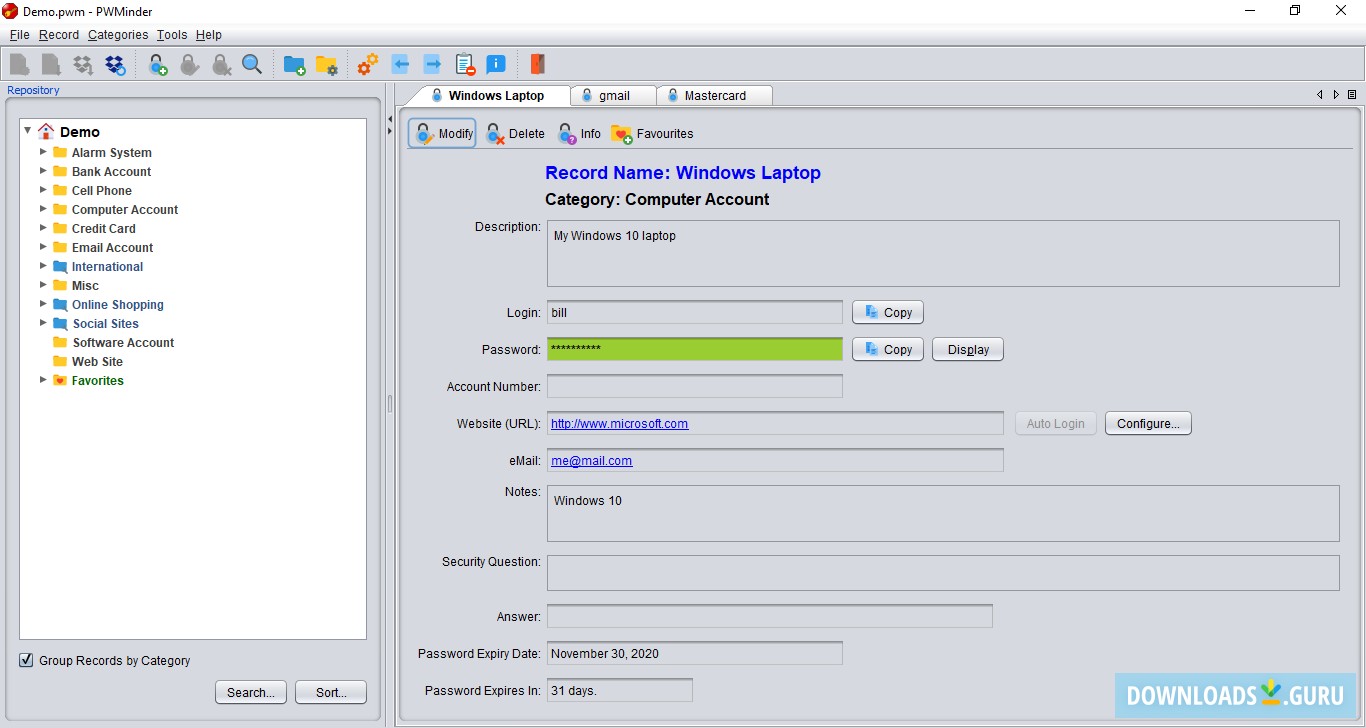Click the grayed-out Dropbox toolbar icon
Screen dimensions: 1366x728
tap(84, 65)
